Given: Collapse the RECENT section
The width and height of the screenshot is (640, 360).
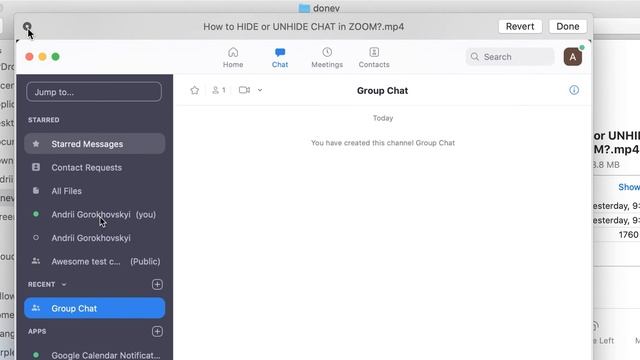Looking at the screenshot, I should 64,284.
